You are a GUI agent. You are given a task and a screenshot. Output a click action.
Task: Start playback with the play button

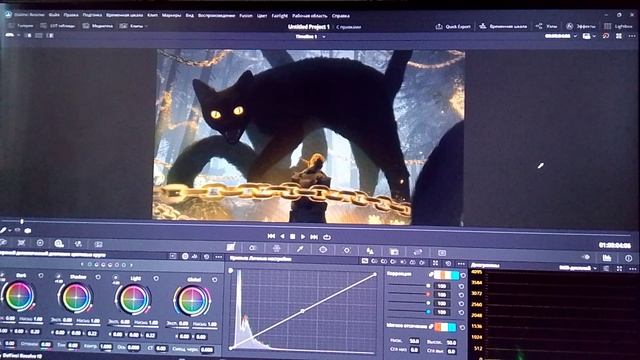pos(303,236)
